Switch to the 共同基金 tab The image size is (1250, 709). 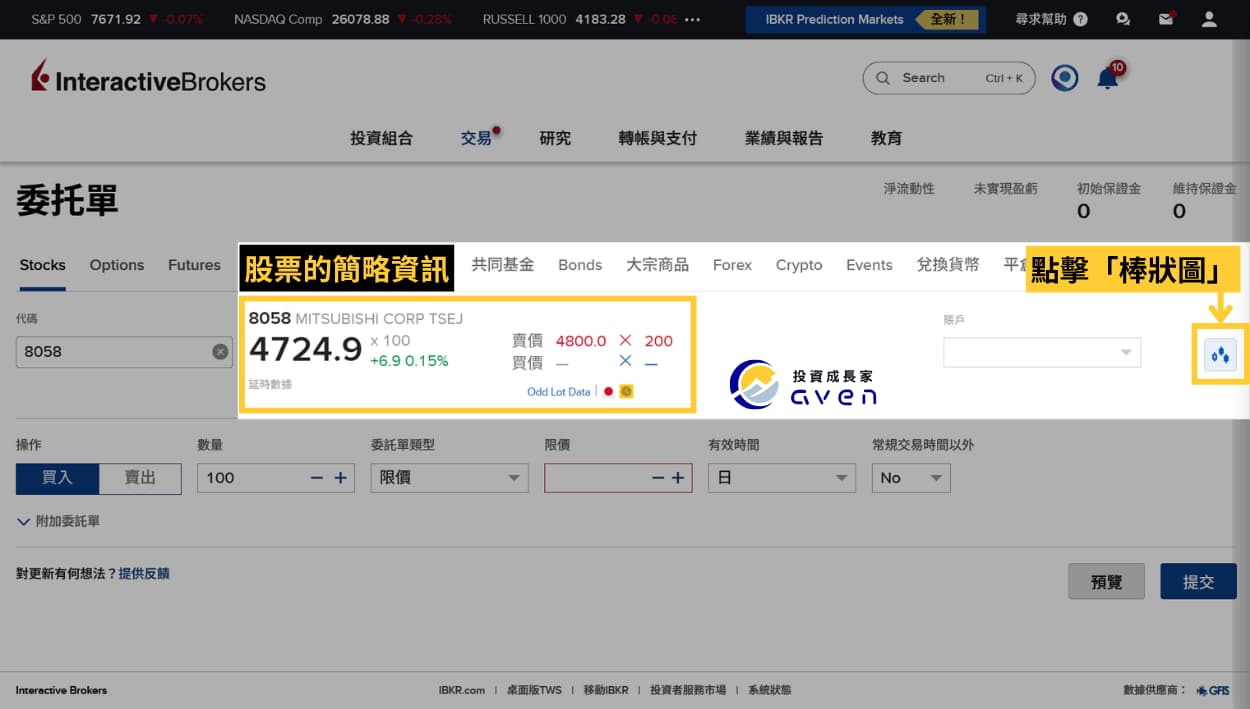(503, 265)
